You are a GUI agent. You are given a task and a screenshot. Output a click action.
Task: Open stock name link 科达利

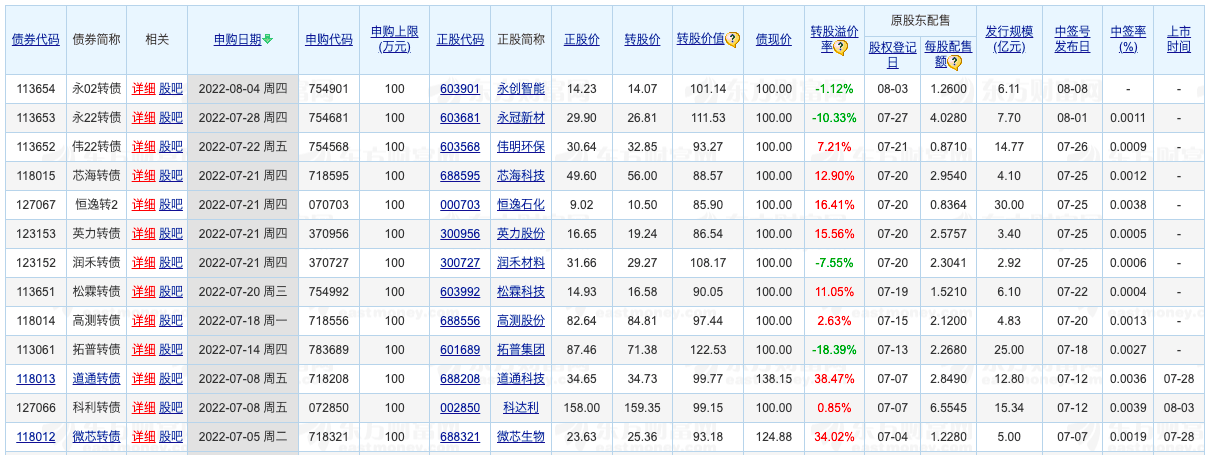(x=521, y=408)
